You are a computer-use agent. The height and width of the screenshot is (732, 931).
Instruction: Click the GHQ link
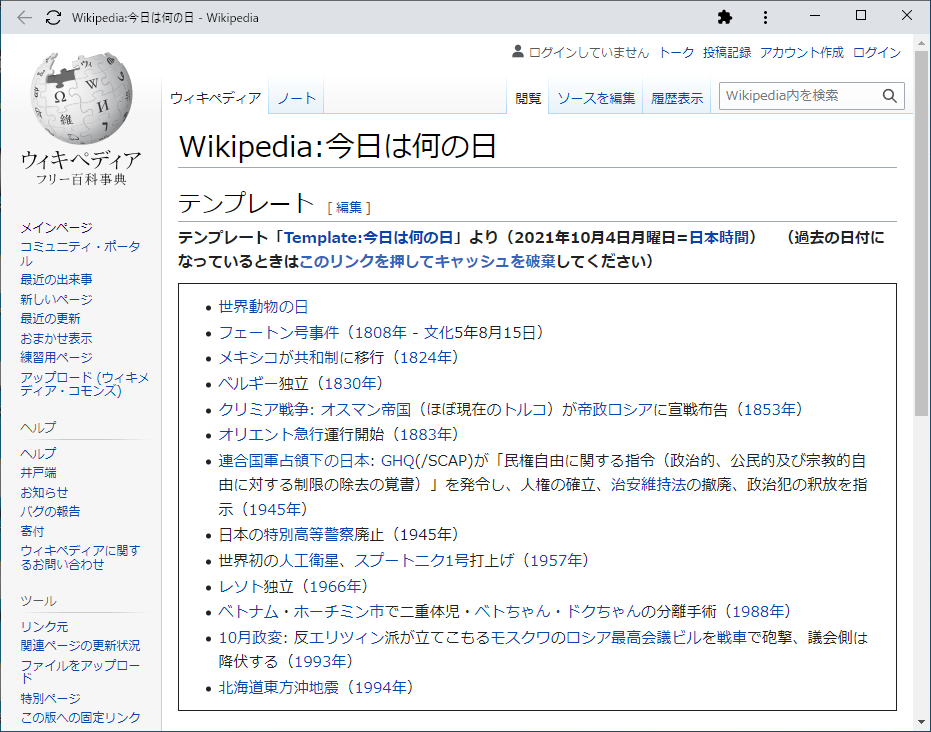pyautogui.click(x=397, y=460)
